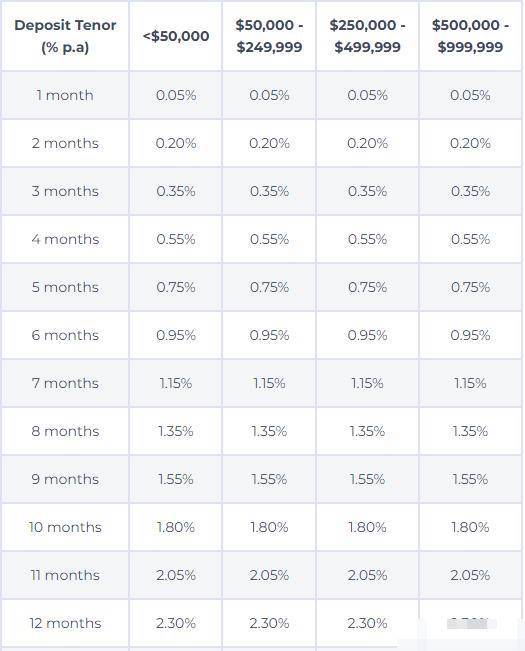This screenshot has width=525, height=651.
Task: Click 0.75% rate in $250,000 - $499,999 column
Action: [x=367, y=287]
